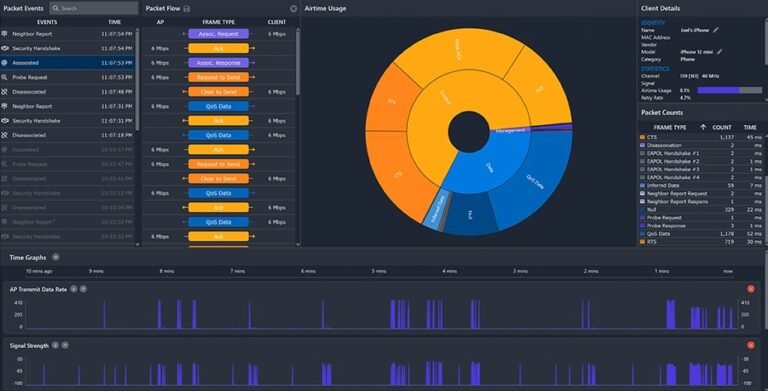Click the Neighbor Report icon at 11:07:54 PM
Image resolution: width=768 pixels, height=391 pixels.
coord(5,34)
